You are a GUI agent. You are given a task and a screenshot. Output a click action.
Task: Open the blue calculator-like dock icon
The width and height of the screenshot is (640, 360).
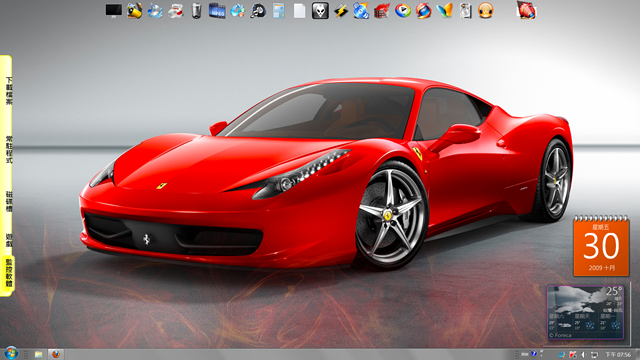click(279, 11)
